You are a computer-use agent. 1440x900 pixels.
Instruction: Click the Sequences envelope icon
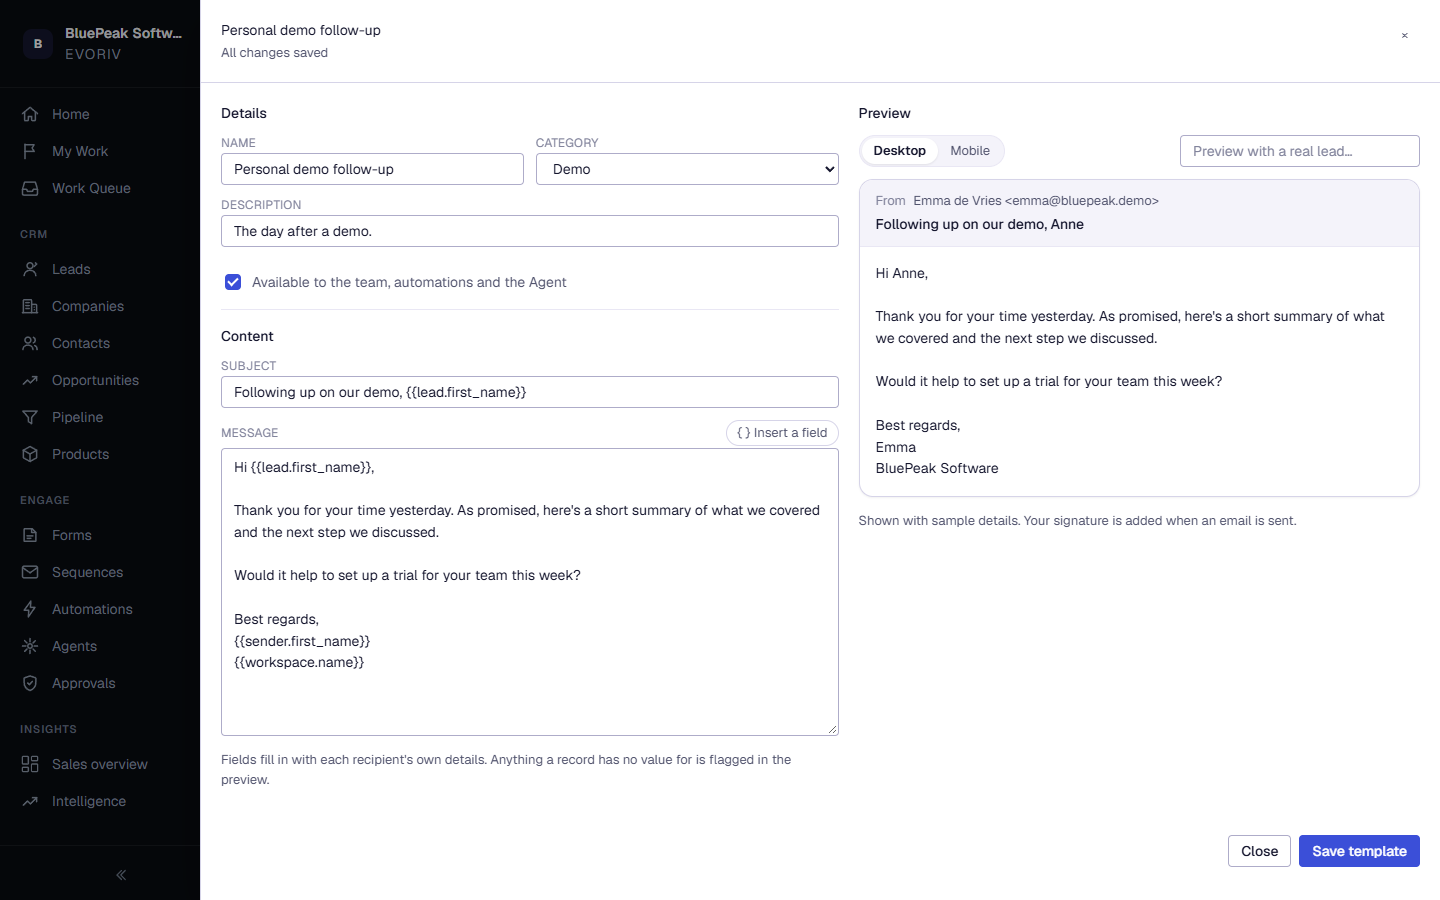coord(30,572)
